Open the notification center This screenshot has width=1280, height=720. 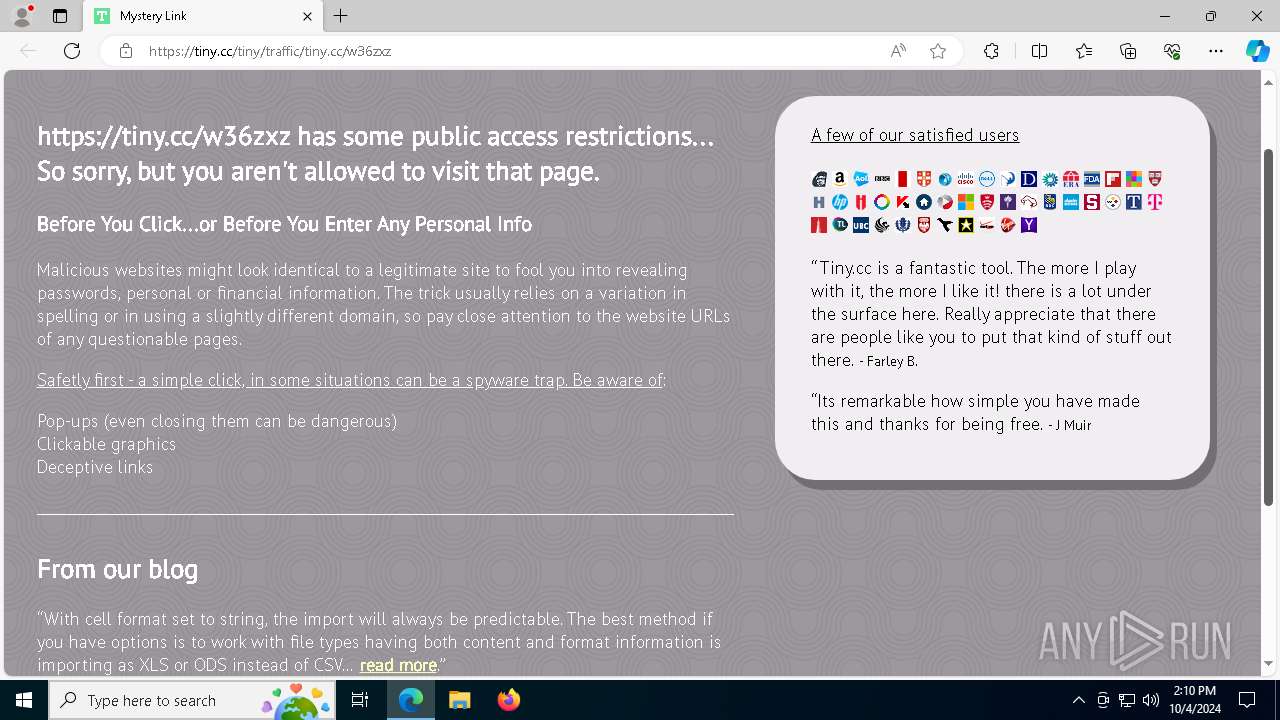pos(1247,700)
